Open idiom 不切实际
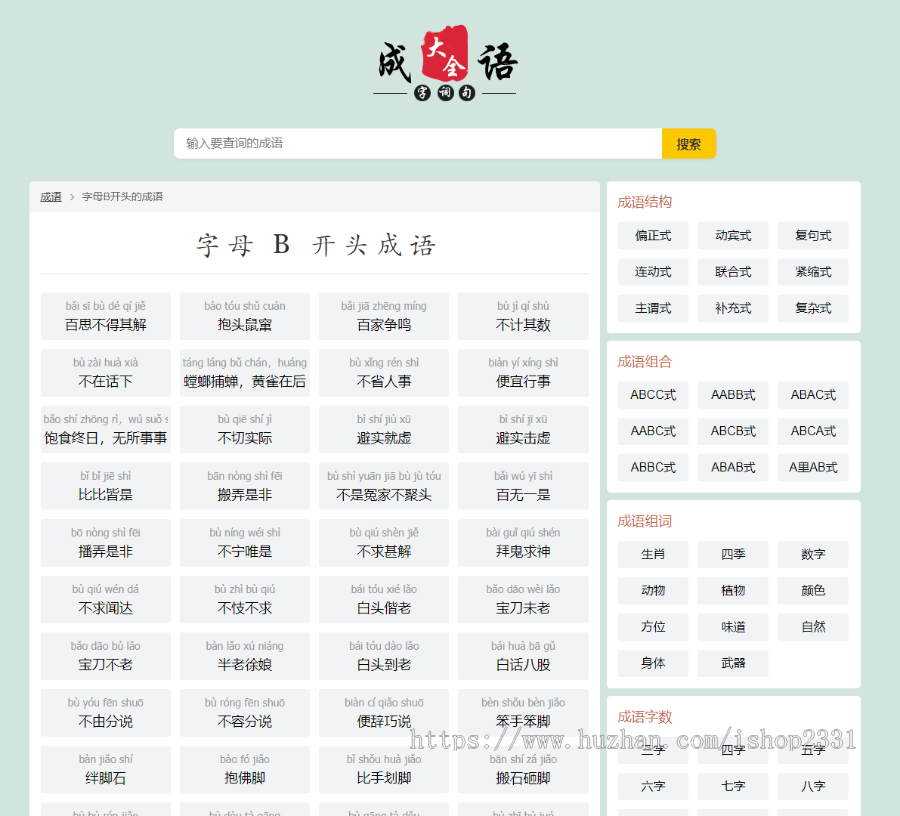Screen dimensions: 900x816 [245, 430]
